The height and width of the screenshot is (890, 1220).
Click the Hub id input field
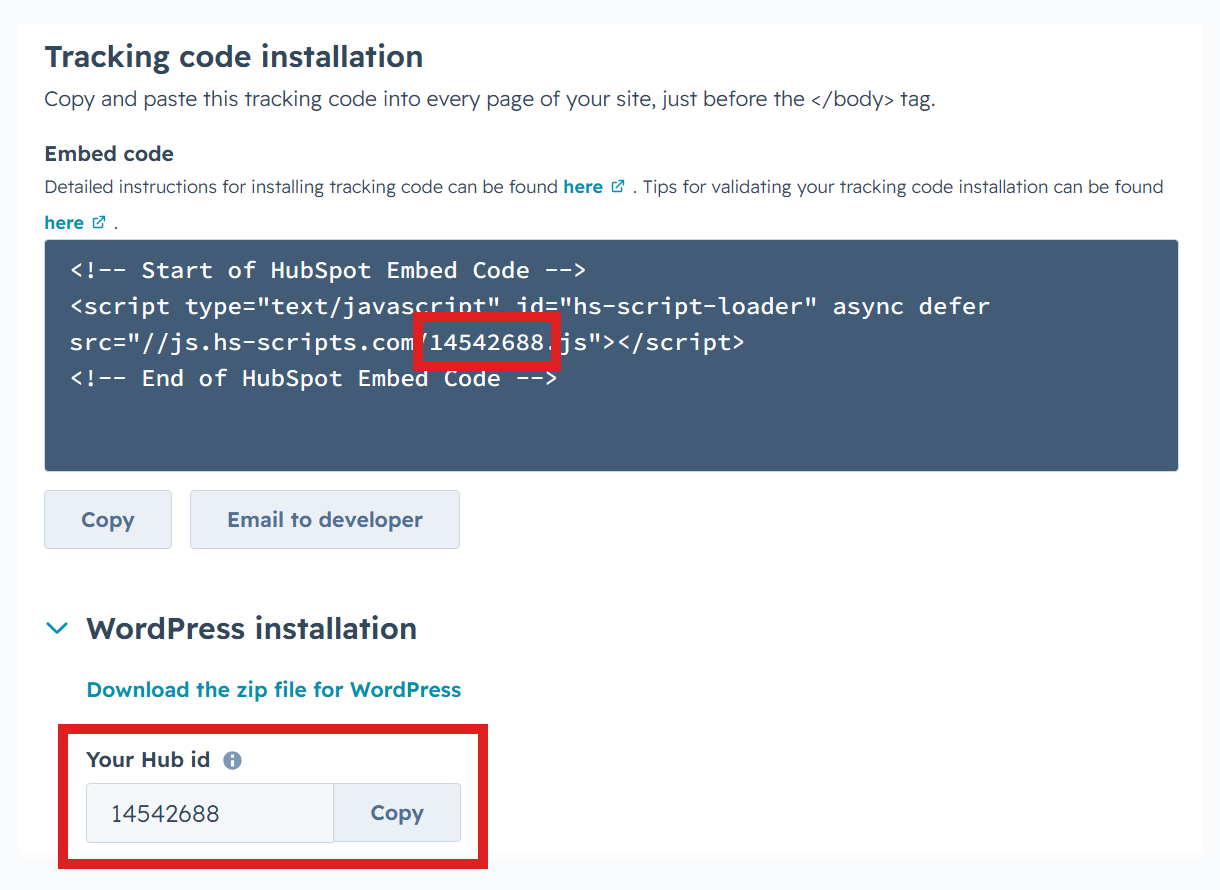click(x=209, y=813)
